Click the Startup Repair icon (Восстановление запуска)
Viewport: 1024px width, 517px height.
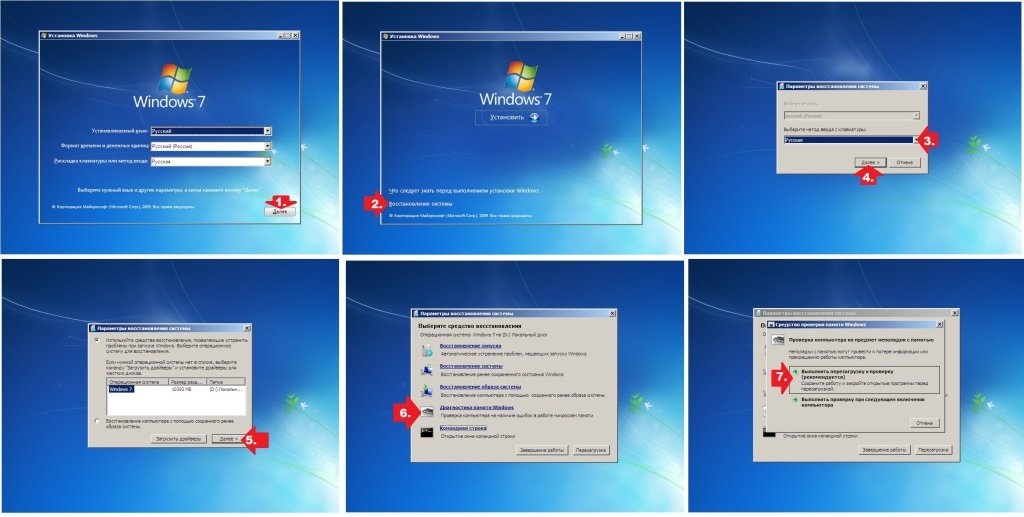coord(428,350)
